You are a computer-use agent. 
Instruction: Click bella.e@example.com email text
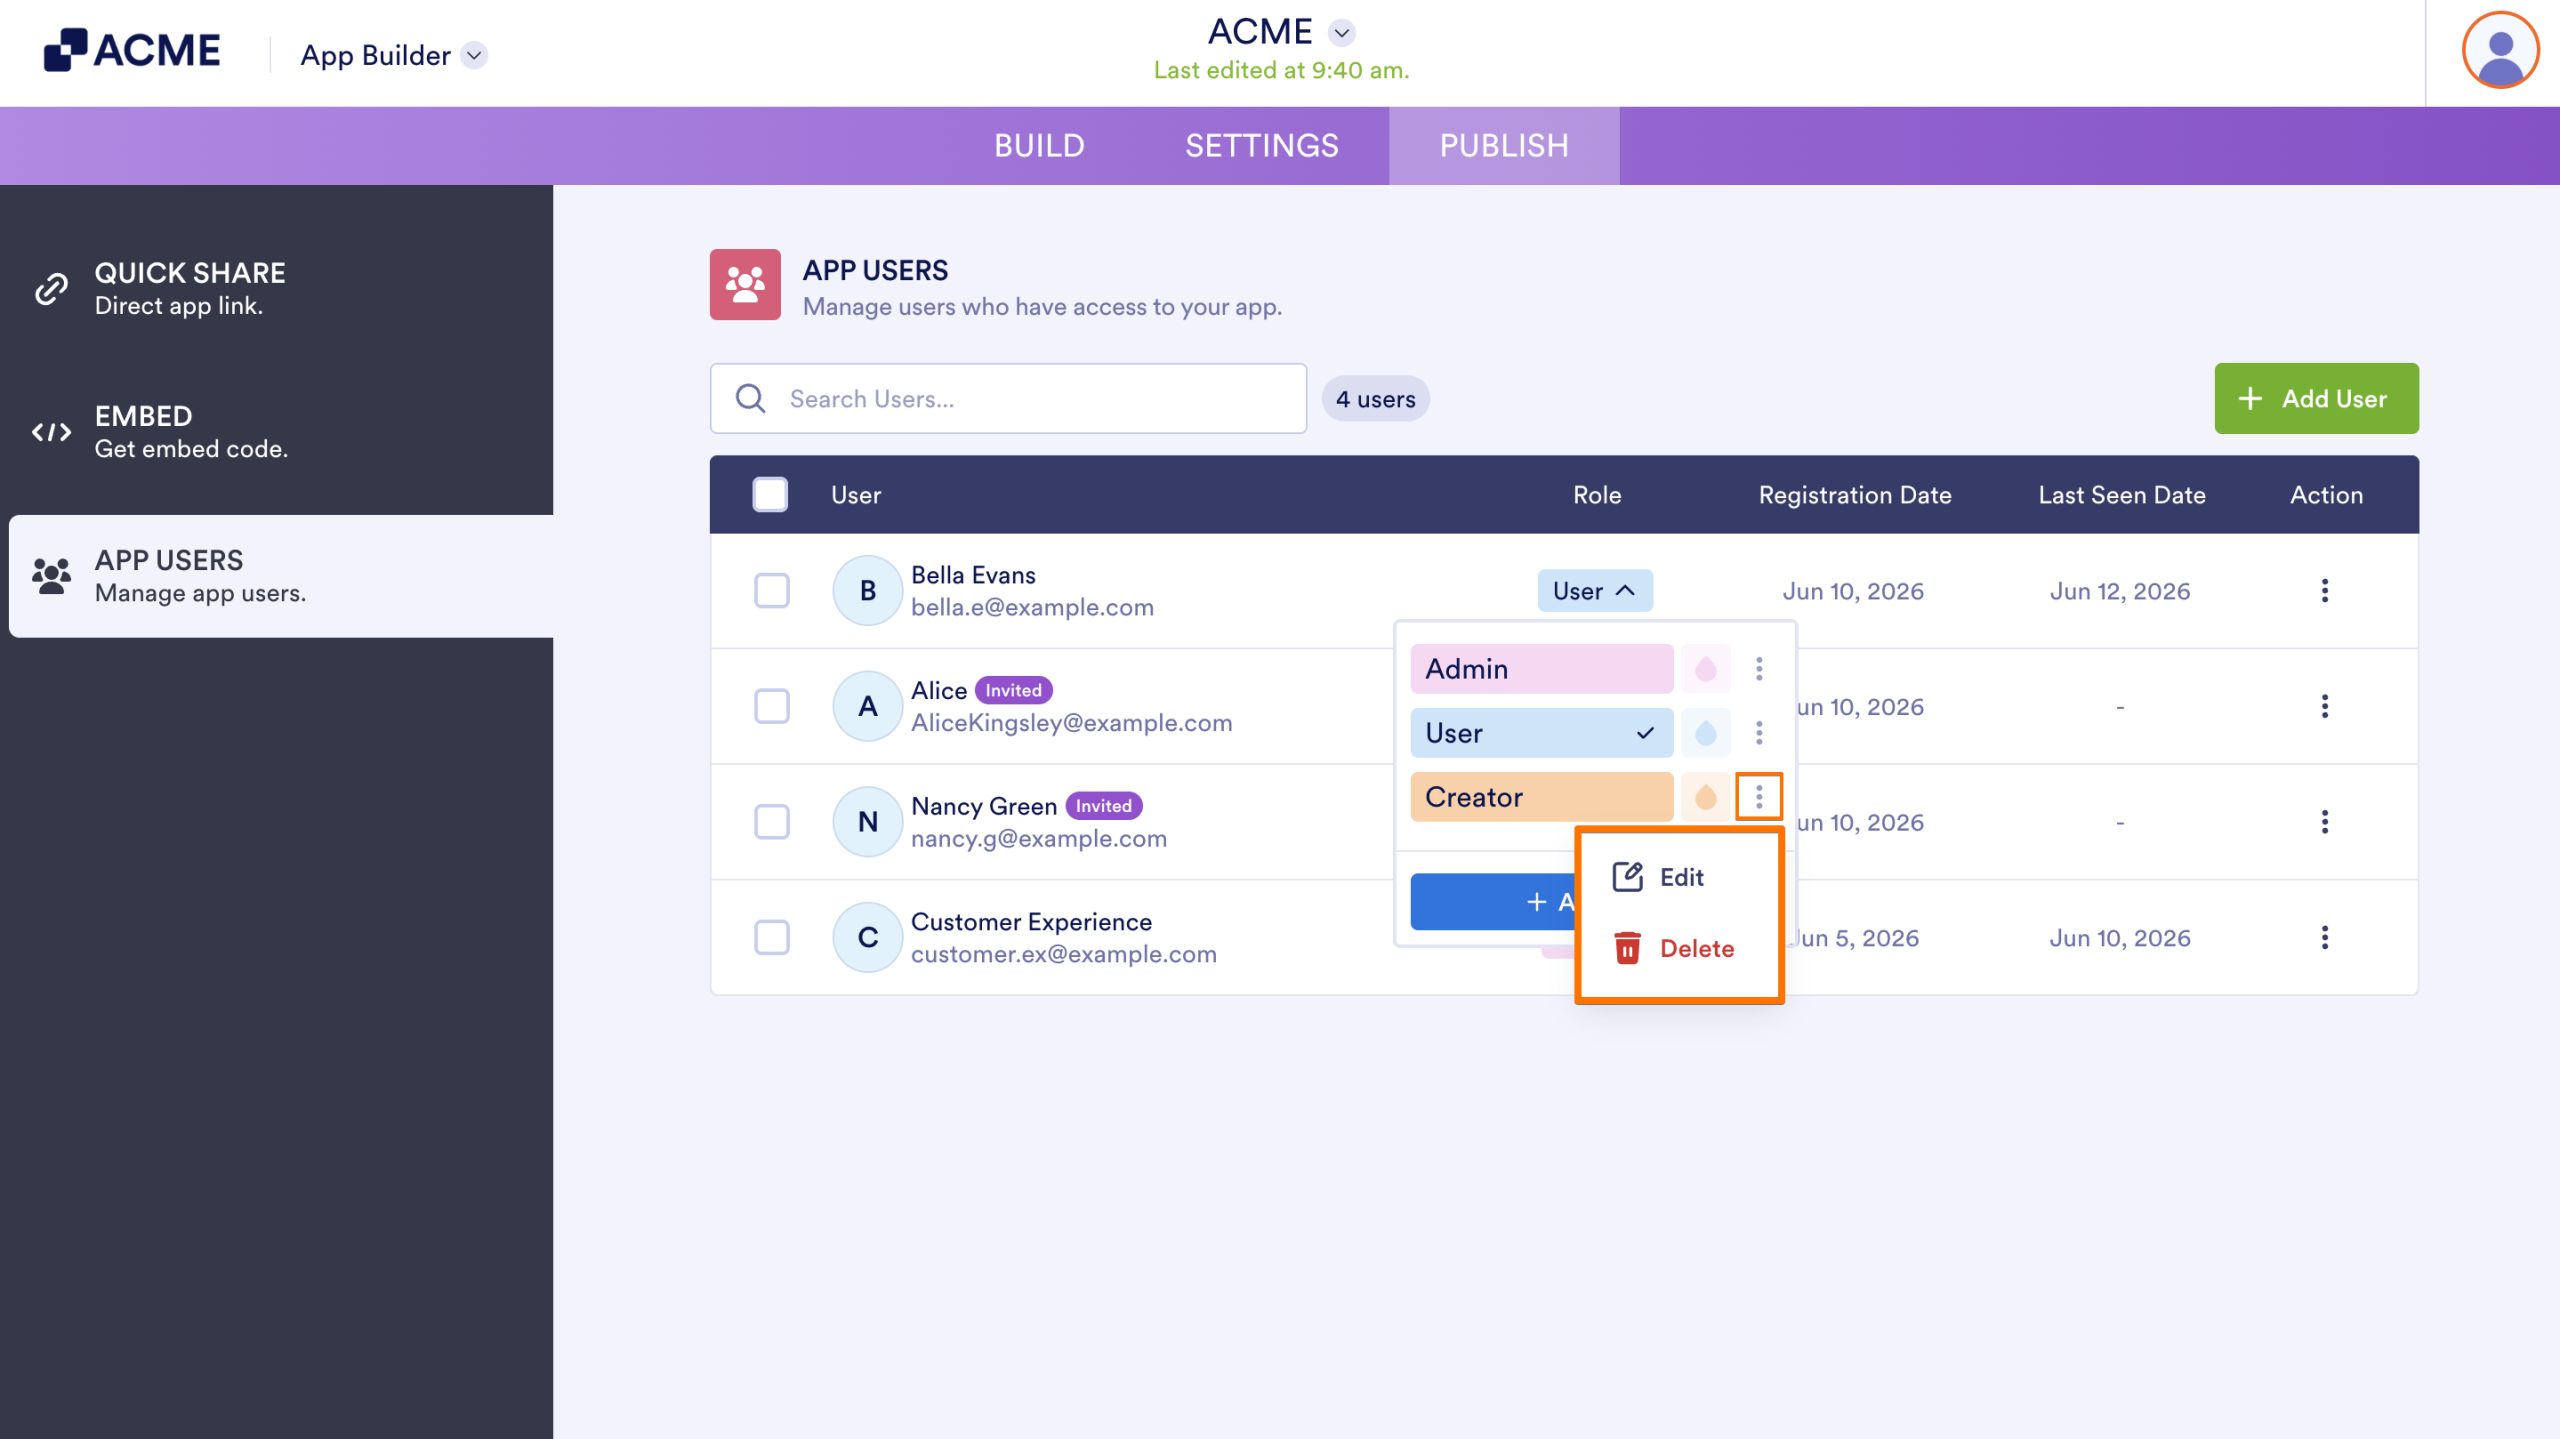[x=1032, y=607]
